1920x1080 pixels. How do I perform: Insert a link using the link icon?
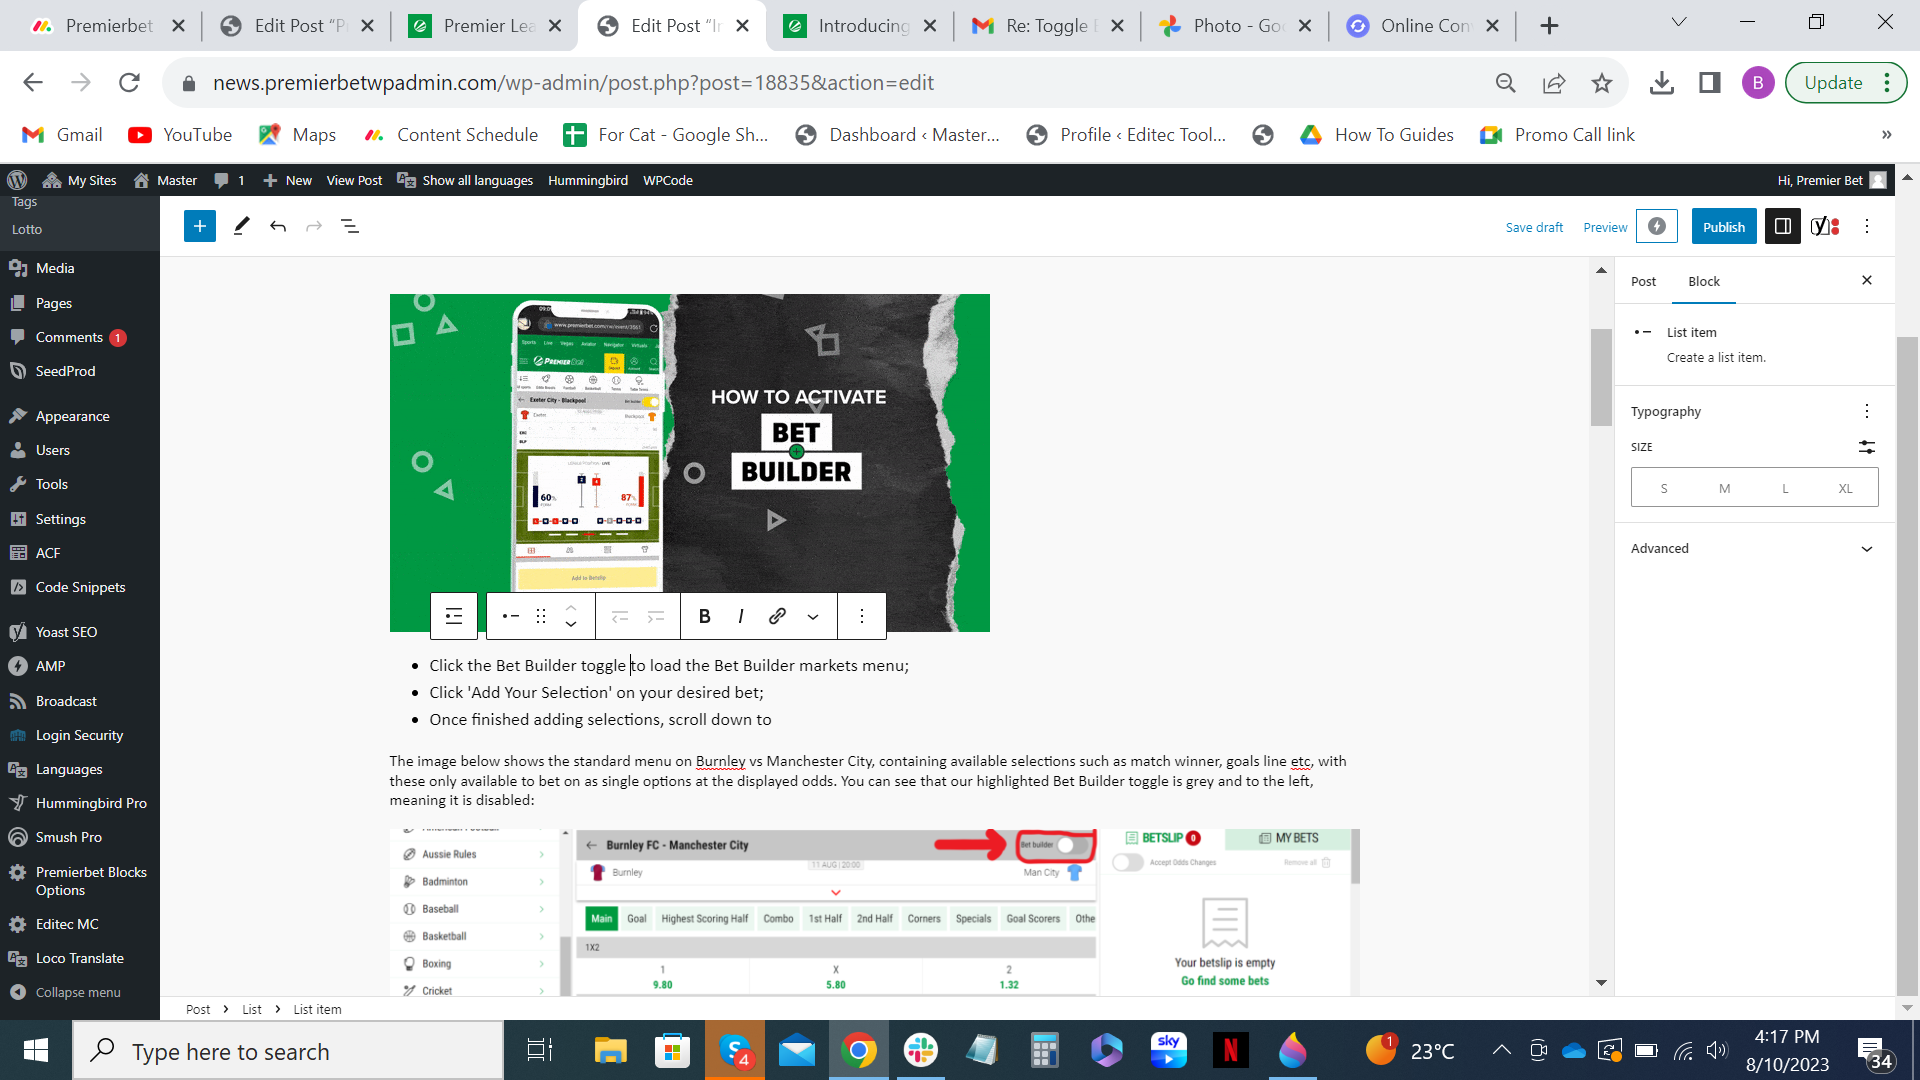pos(777,616)
